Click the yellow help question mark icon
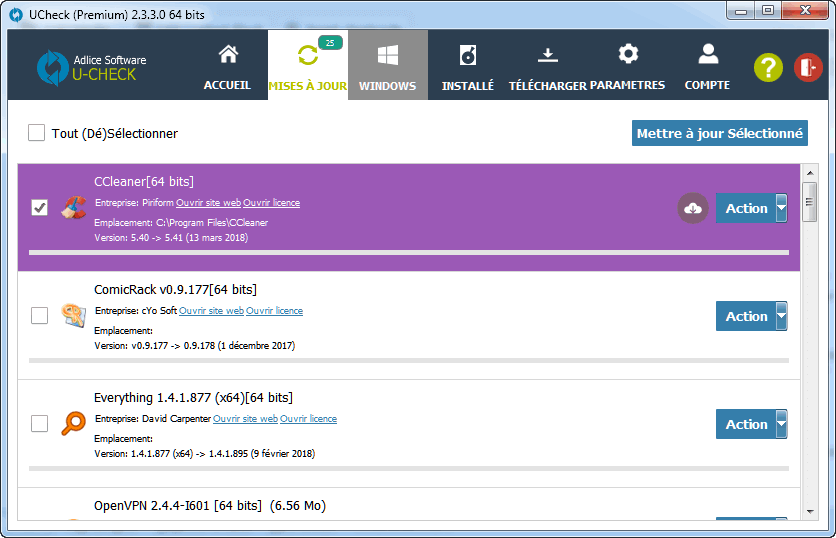836x538 pixels. click(x=767, y=67)
